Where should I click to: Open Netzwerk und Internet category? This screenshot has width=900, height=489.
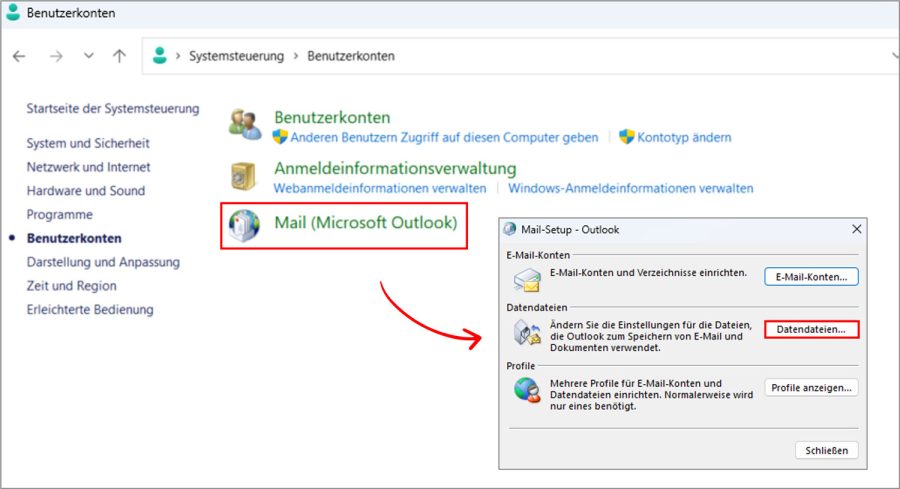click(88, 167)
